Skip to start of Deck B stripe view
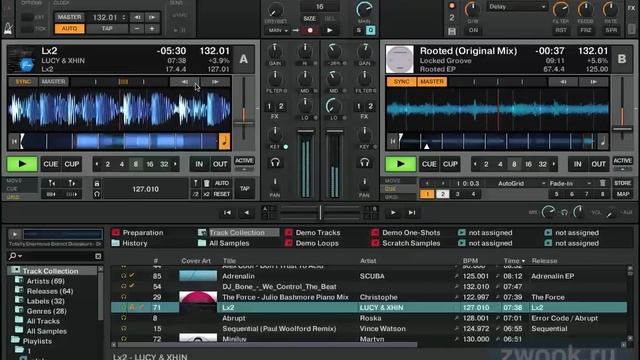 392,142
